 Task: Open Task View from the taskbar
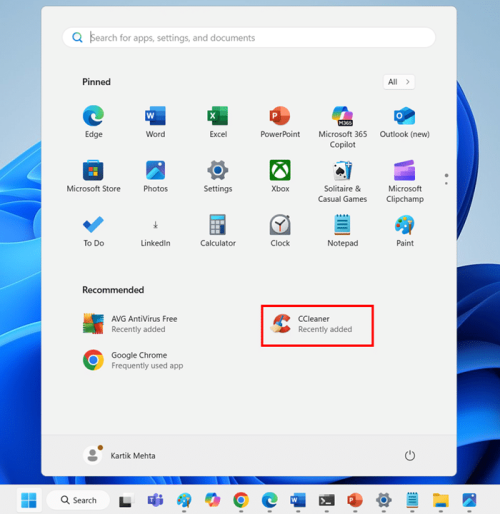[x=126, y=500]
